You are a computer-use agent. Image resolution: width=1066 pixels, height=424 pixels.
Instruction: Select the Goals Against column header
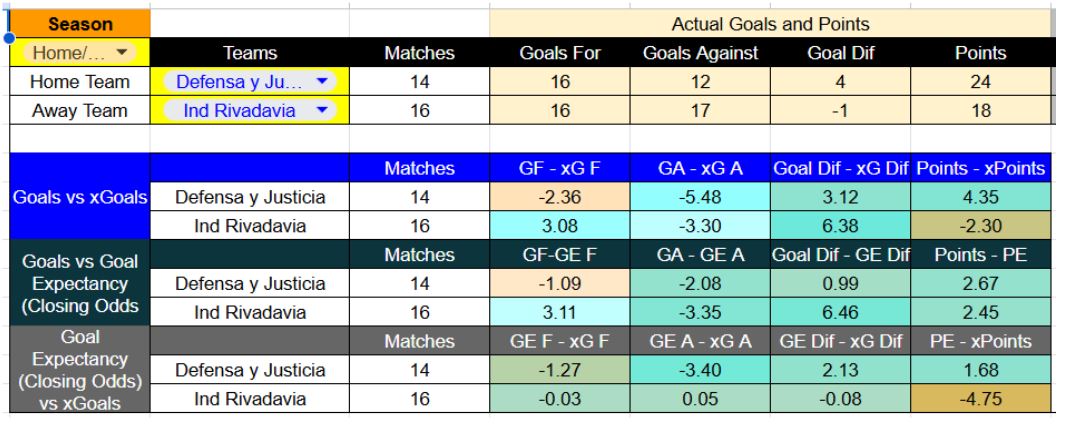[700, 53]
